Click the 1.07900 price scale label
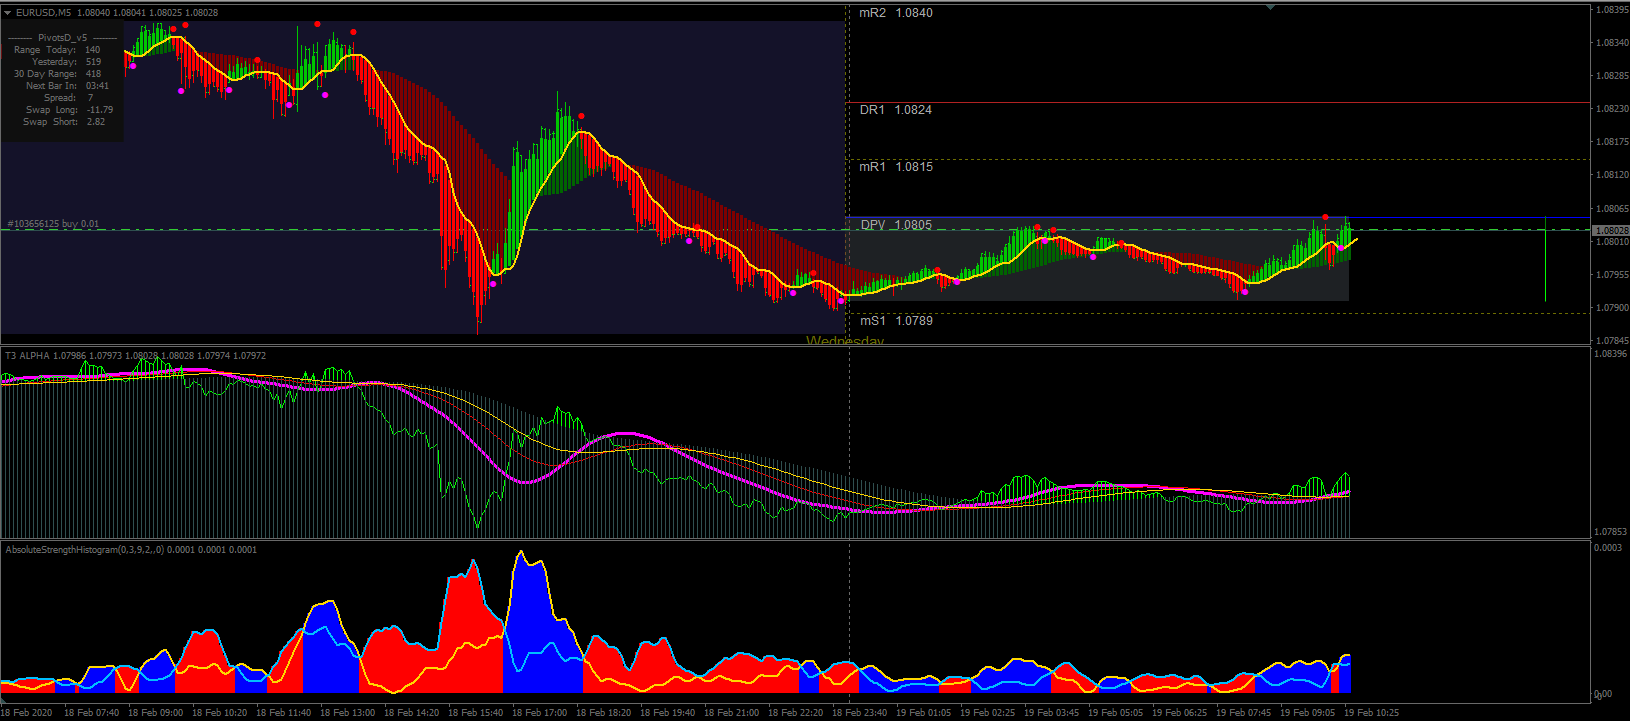Viewport: 1630px width, 721px height. coord(1612,308)
